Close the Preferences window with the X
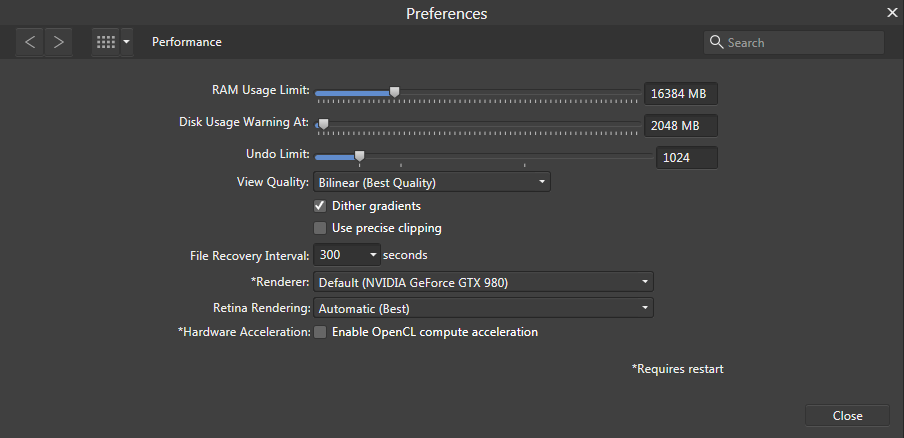Image resolution: width=904 pixels, height=438 pixels. tap(891, 13)
